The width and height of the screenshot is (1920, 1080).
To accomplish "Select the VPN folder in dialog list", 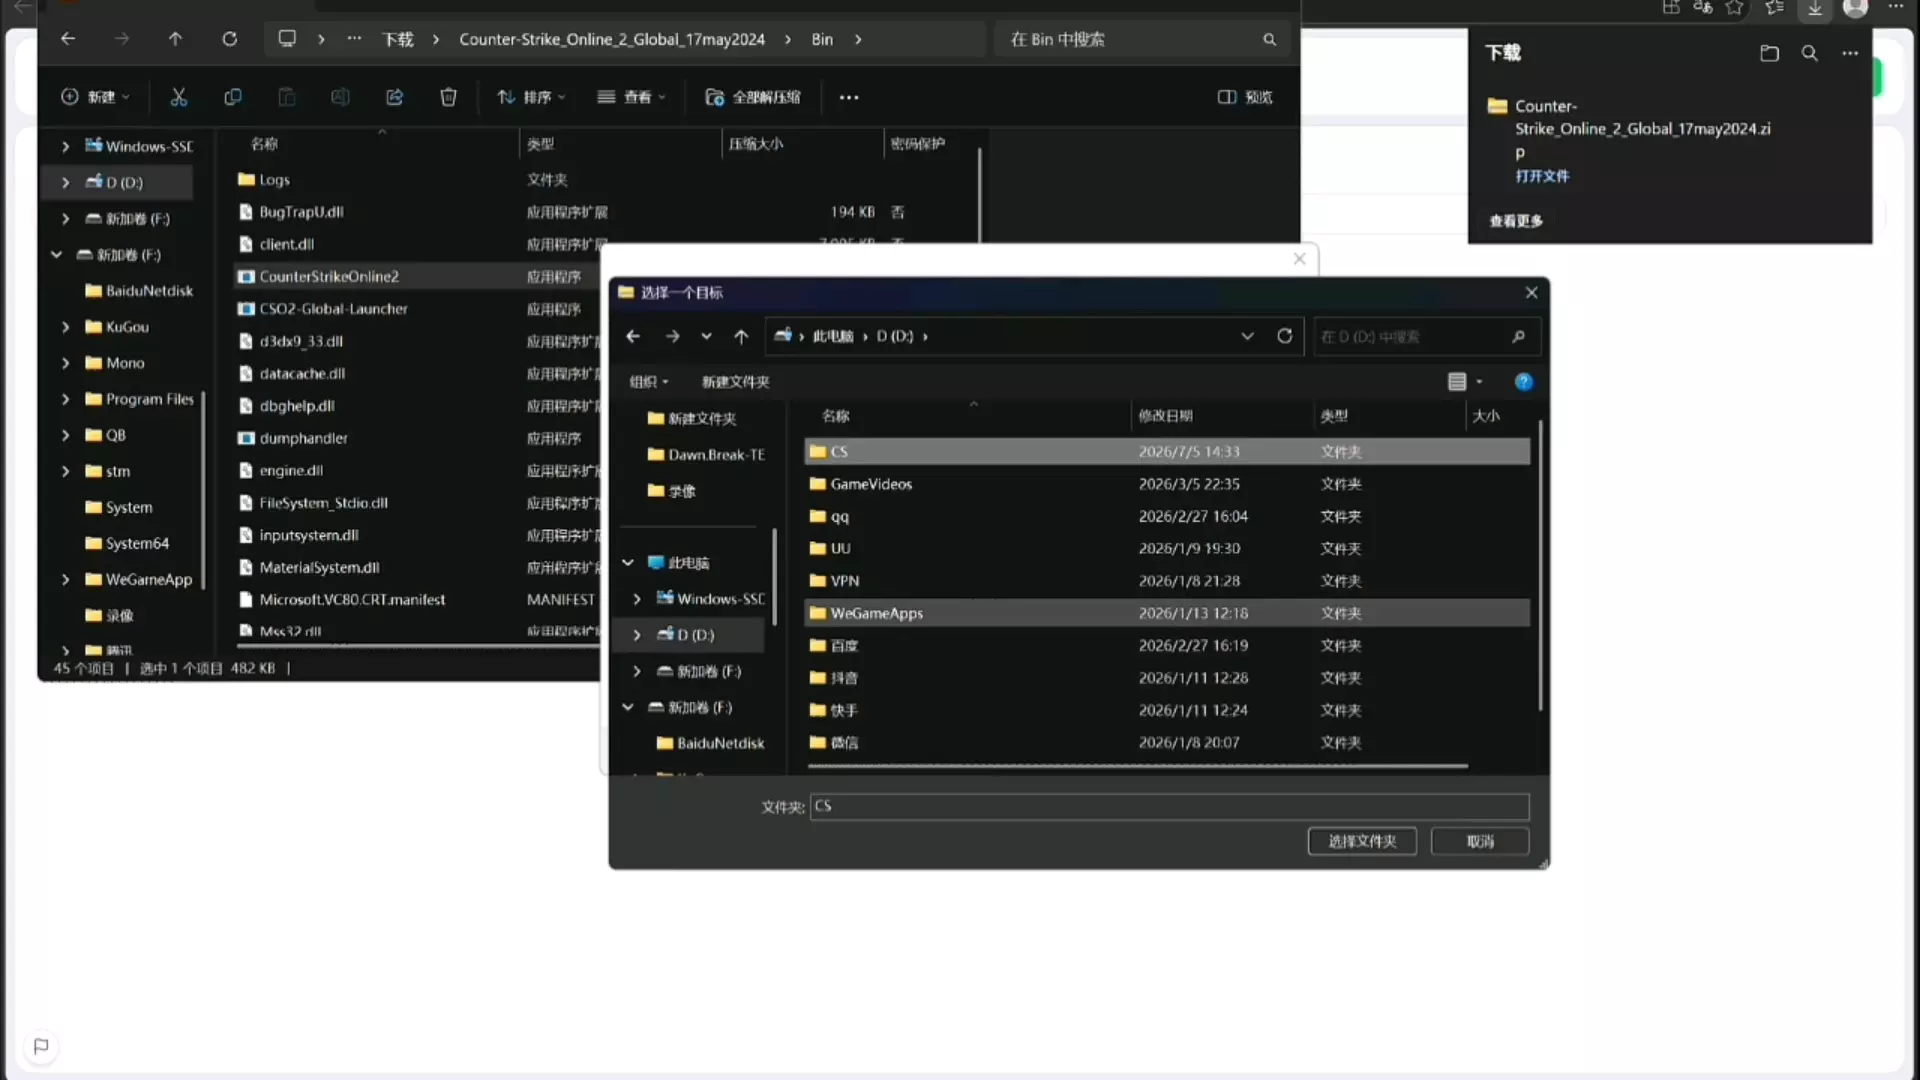I will 1166,581.
